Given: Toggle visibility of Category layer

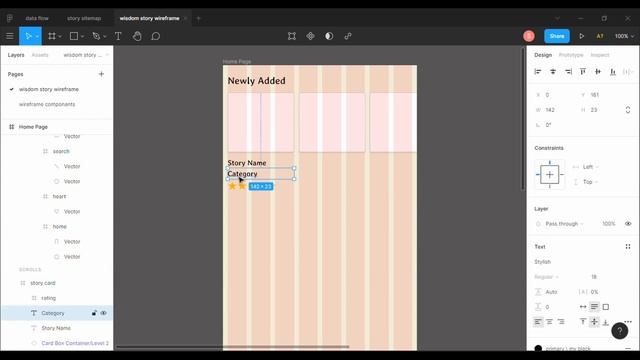Looking at the screenshot, I should pos(104,313).
